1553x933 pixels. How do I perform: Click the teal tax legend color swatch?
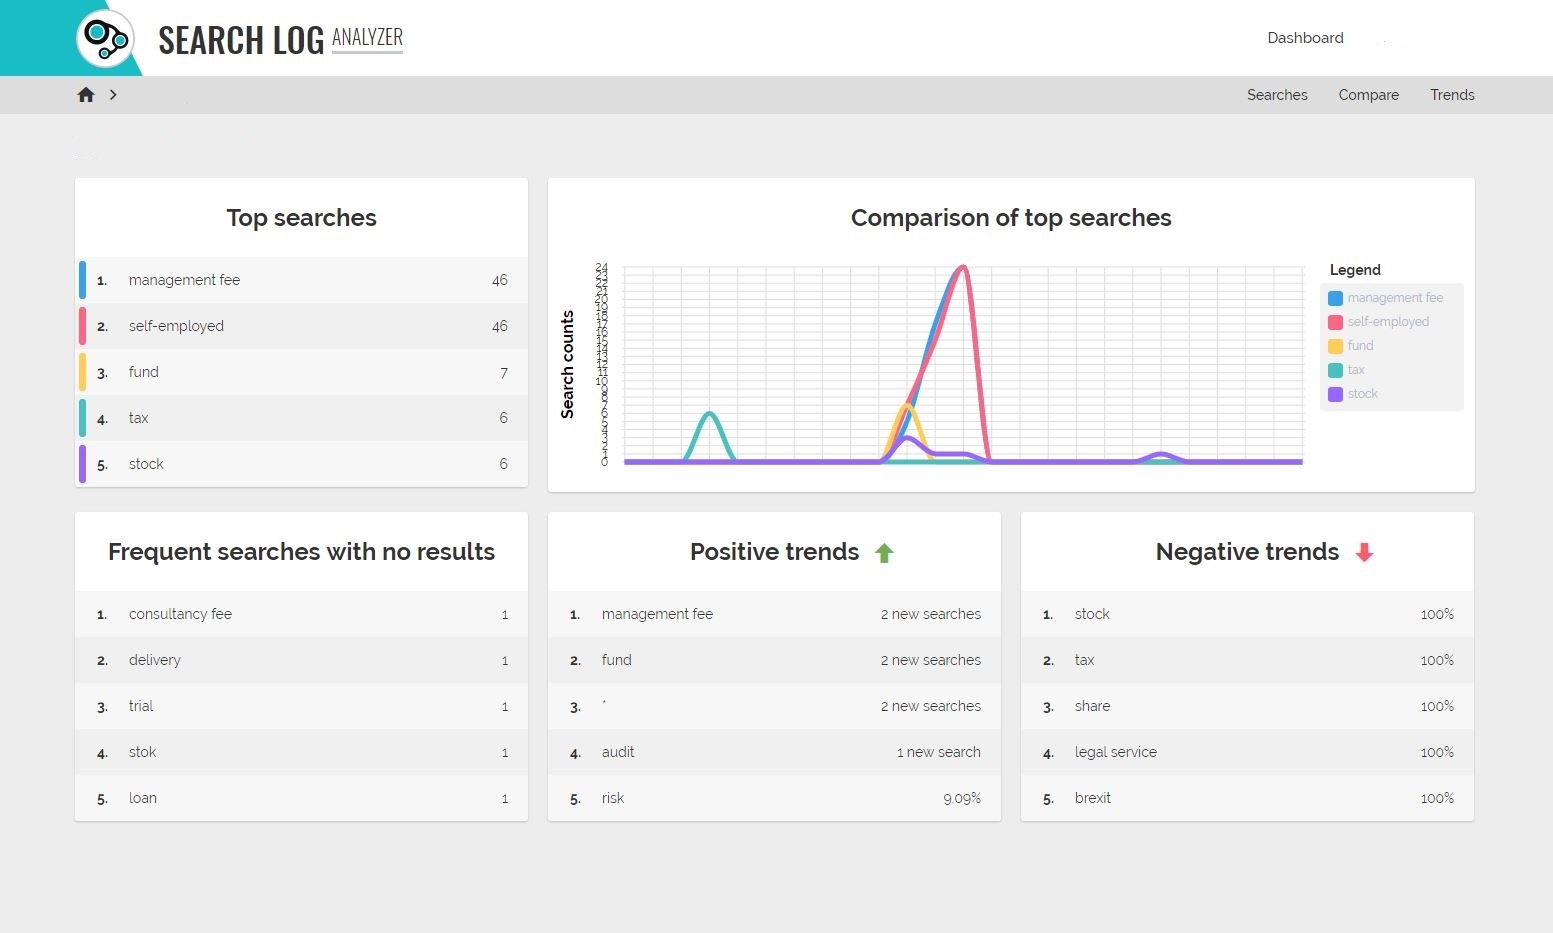pyautogui.click(x=1335, y=370)
